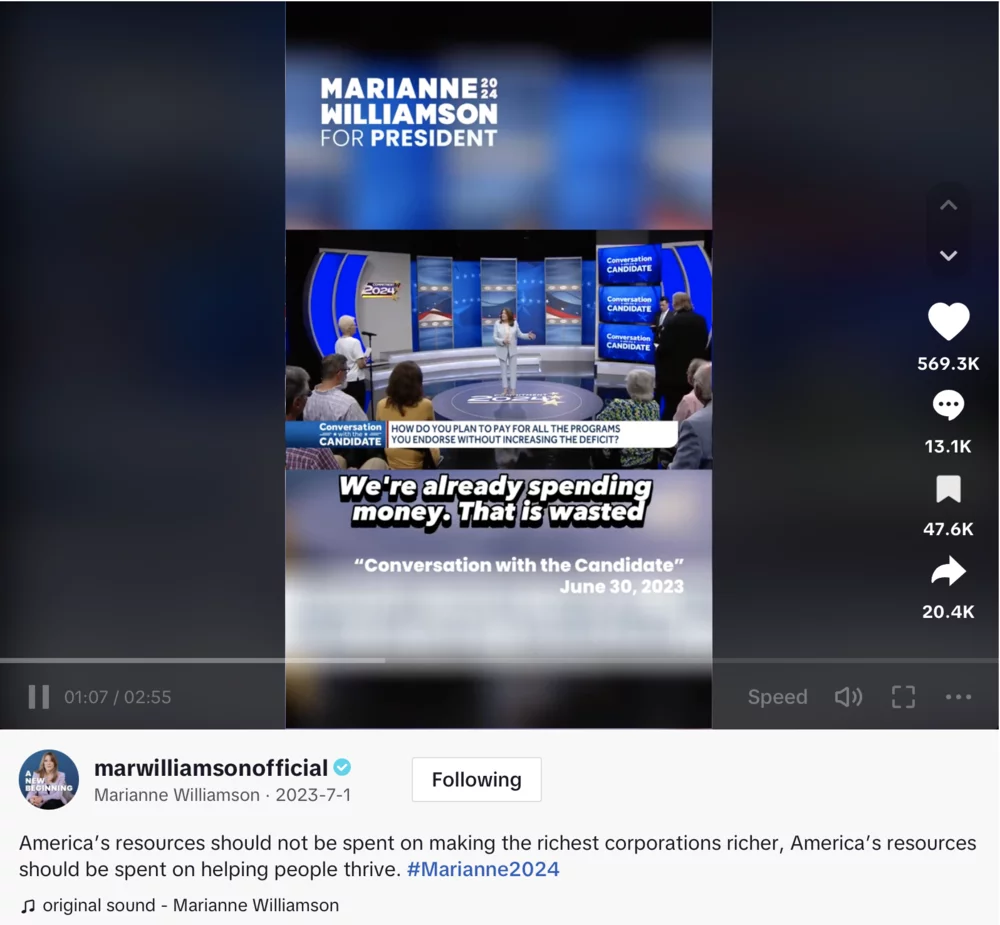Save video with the bookmark icon
Viewport: 1000px width, 925px height.
pyautogui.click(x=948, y=489)
